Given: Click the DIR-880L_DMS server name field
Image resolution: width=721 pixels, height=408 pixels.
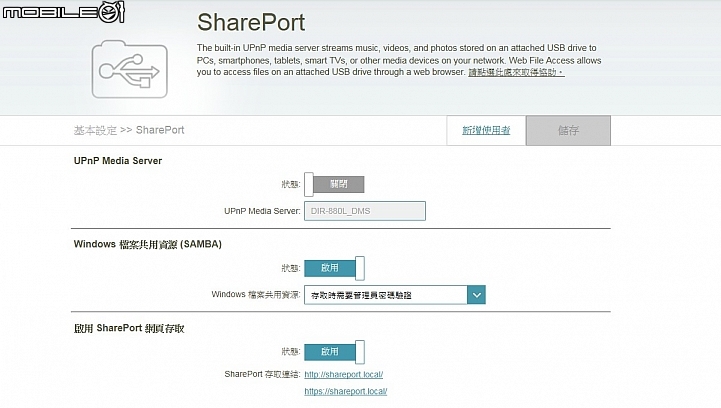Looking at the screenshot, I should click(365, 211).
